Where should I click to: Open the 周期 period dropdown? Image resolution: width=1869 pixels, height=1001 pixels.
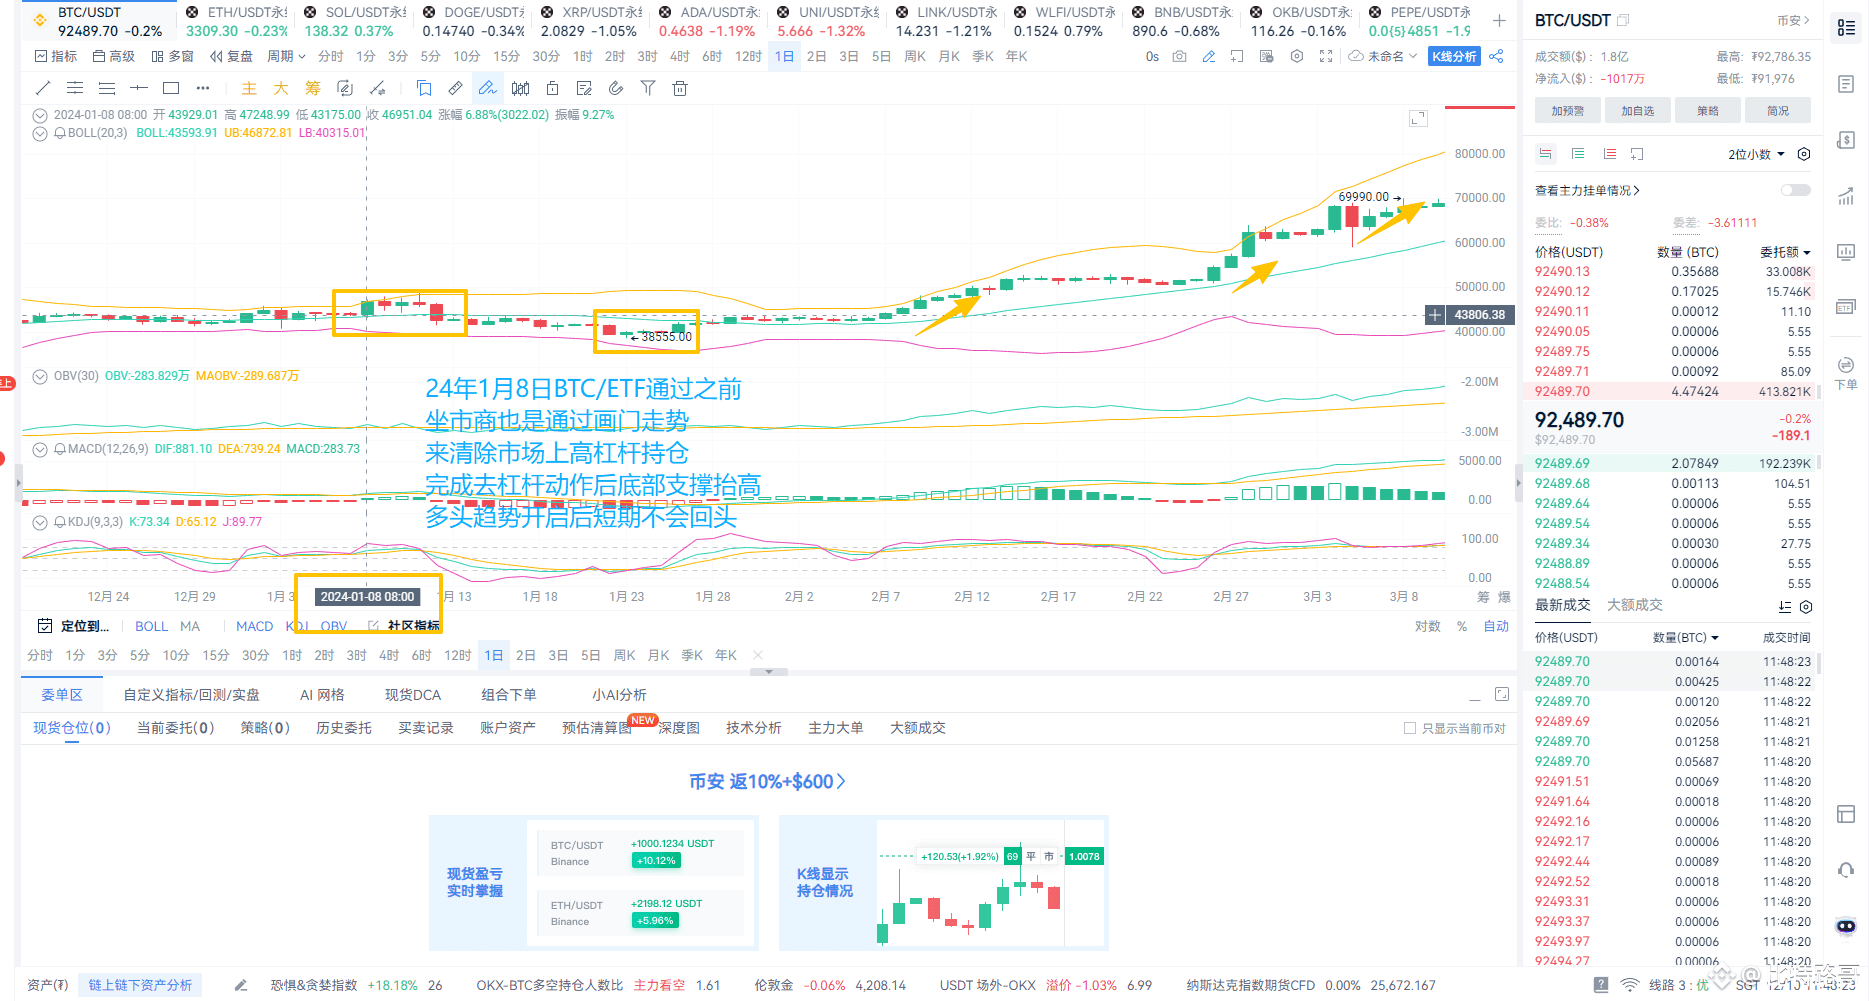point(286,56)
